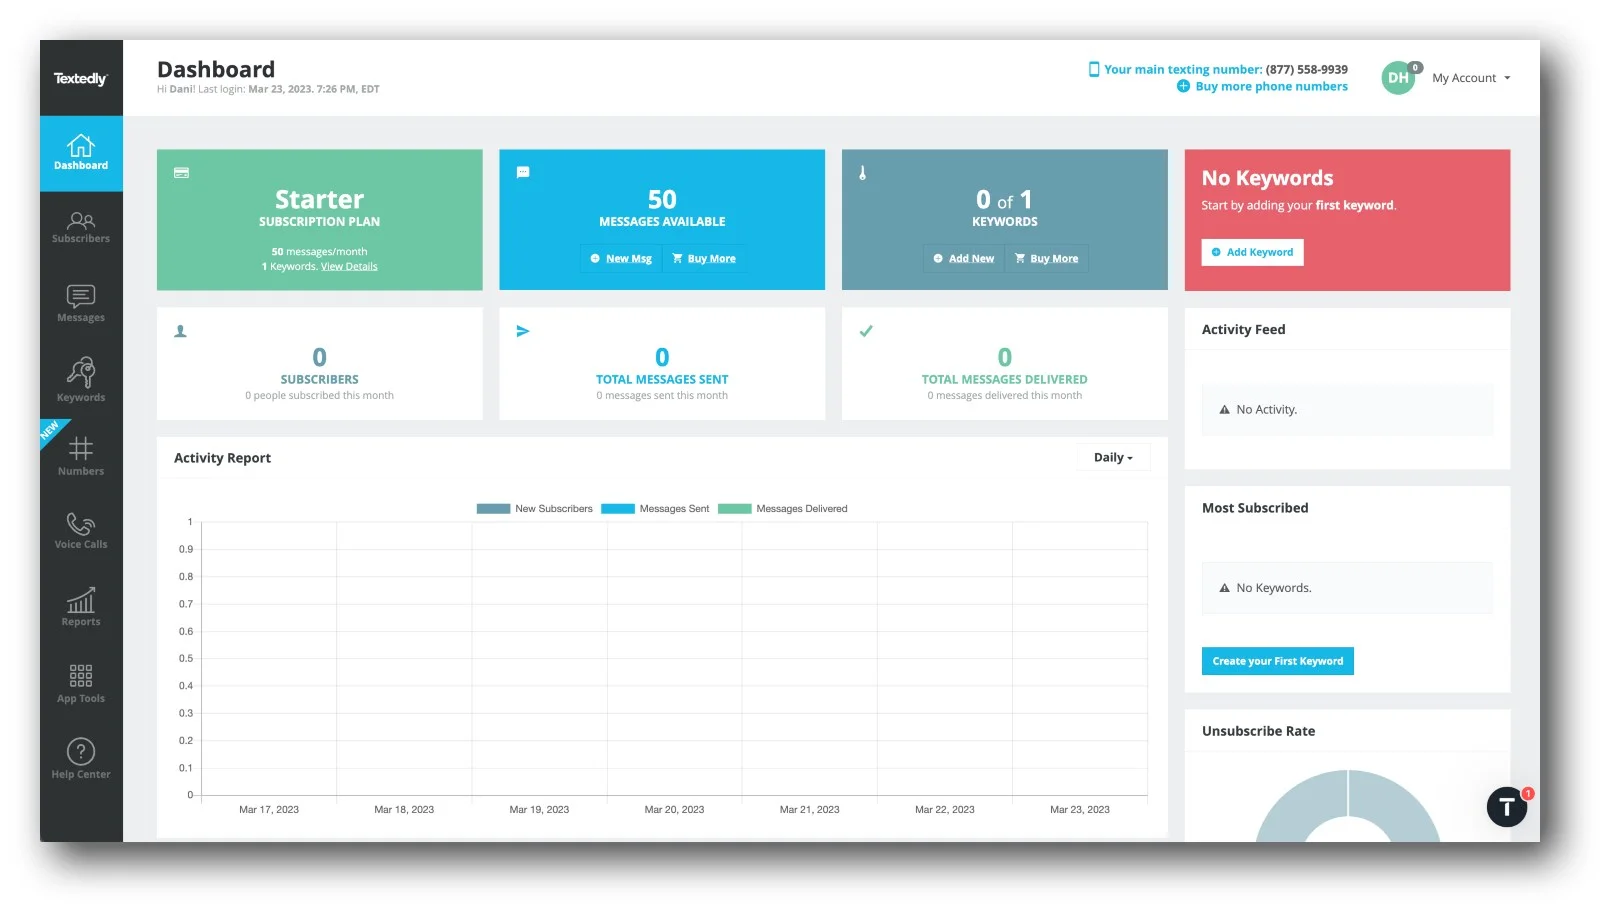Viewport: 1610px width, 912px height.
Task: Go to Keywords in the sidebar
Action: coord(81,380)
